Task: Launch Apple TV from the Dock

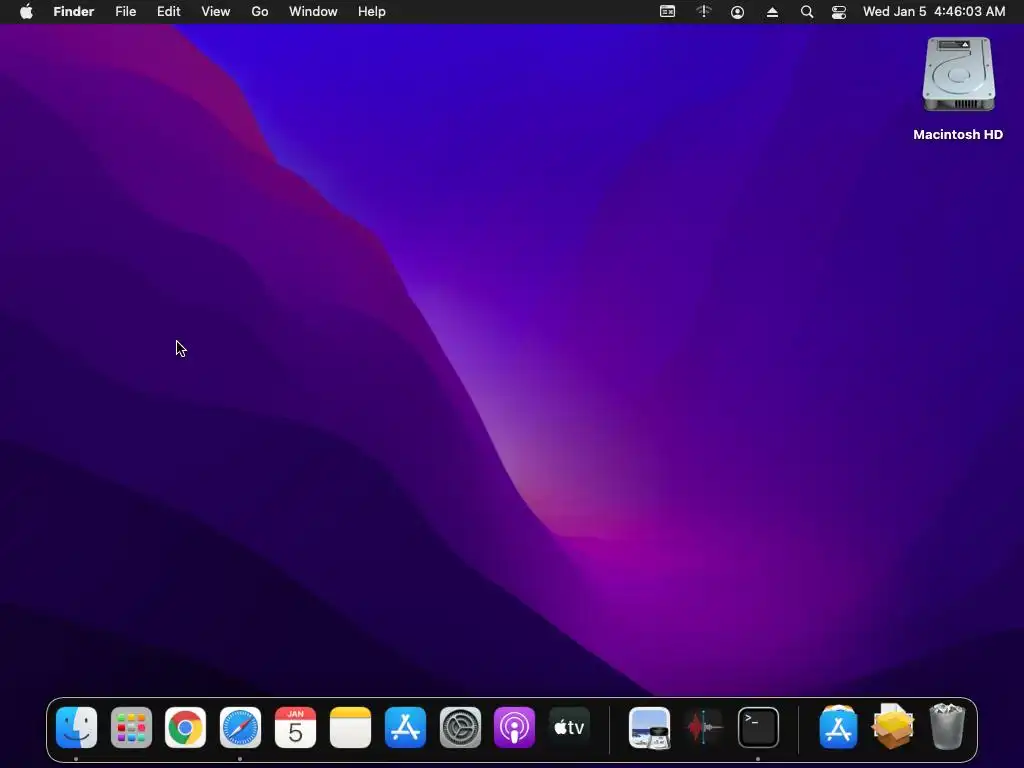Action: pos(569,728)
